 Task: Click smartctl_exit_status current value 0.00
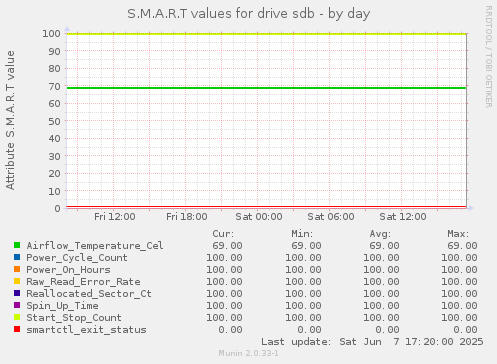(230, 330)
